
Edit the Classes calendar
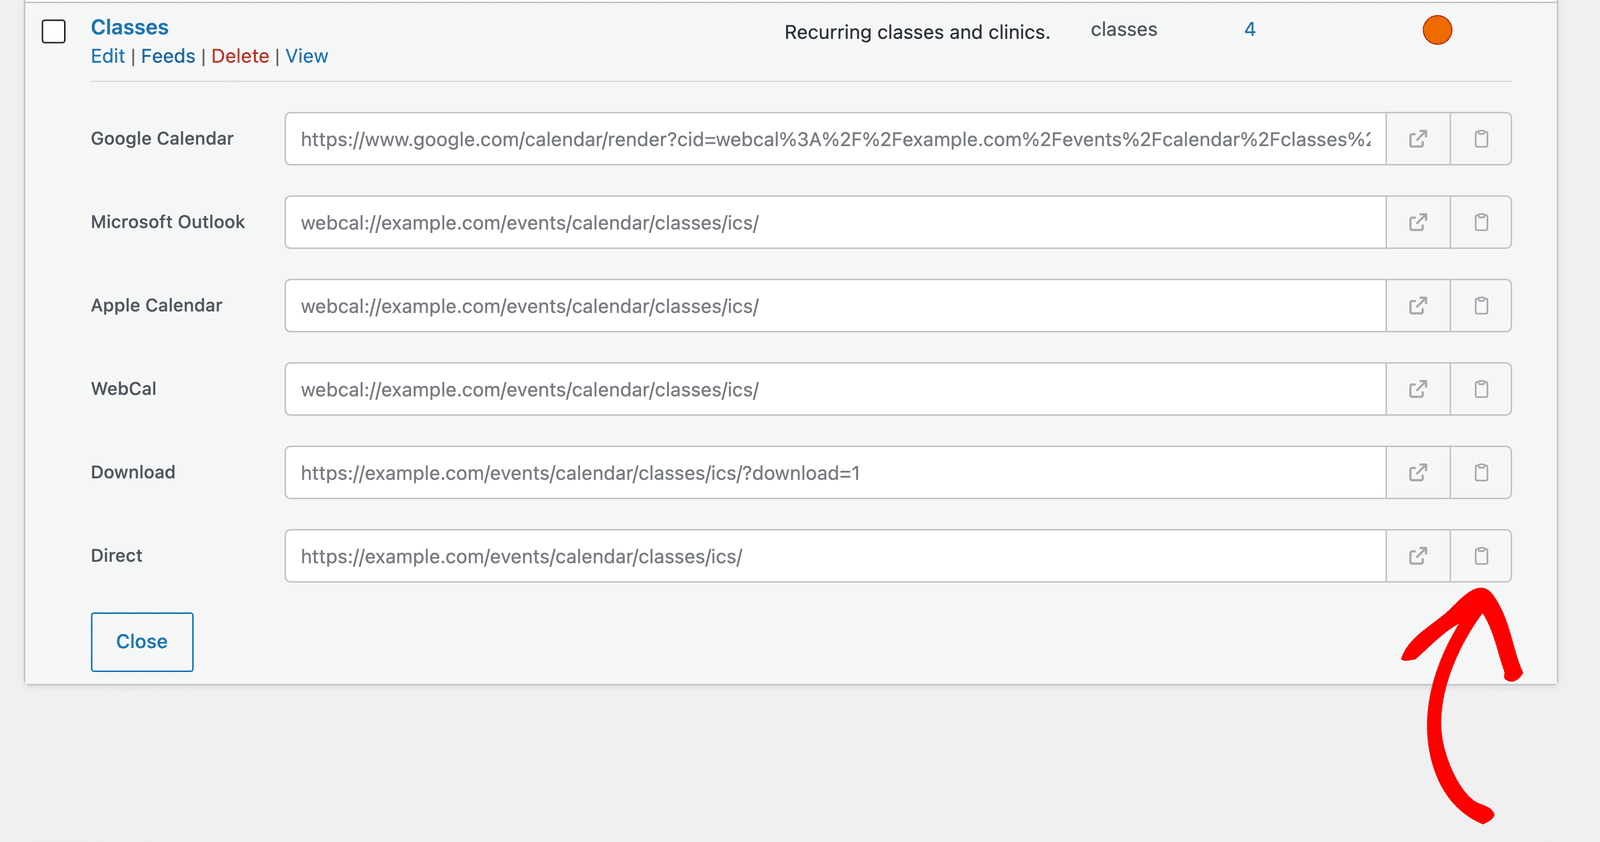[108, 56]
